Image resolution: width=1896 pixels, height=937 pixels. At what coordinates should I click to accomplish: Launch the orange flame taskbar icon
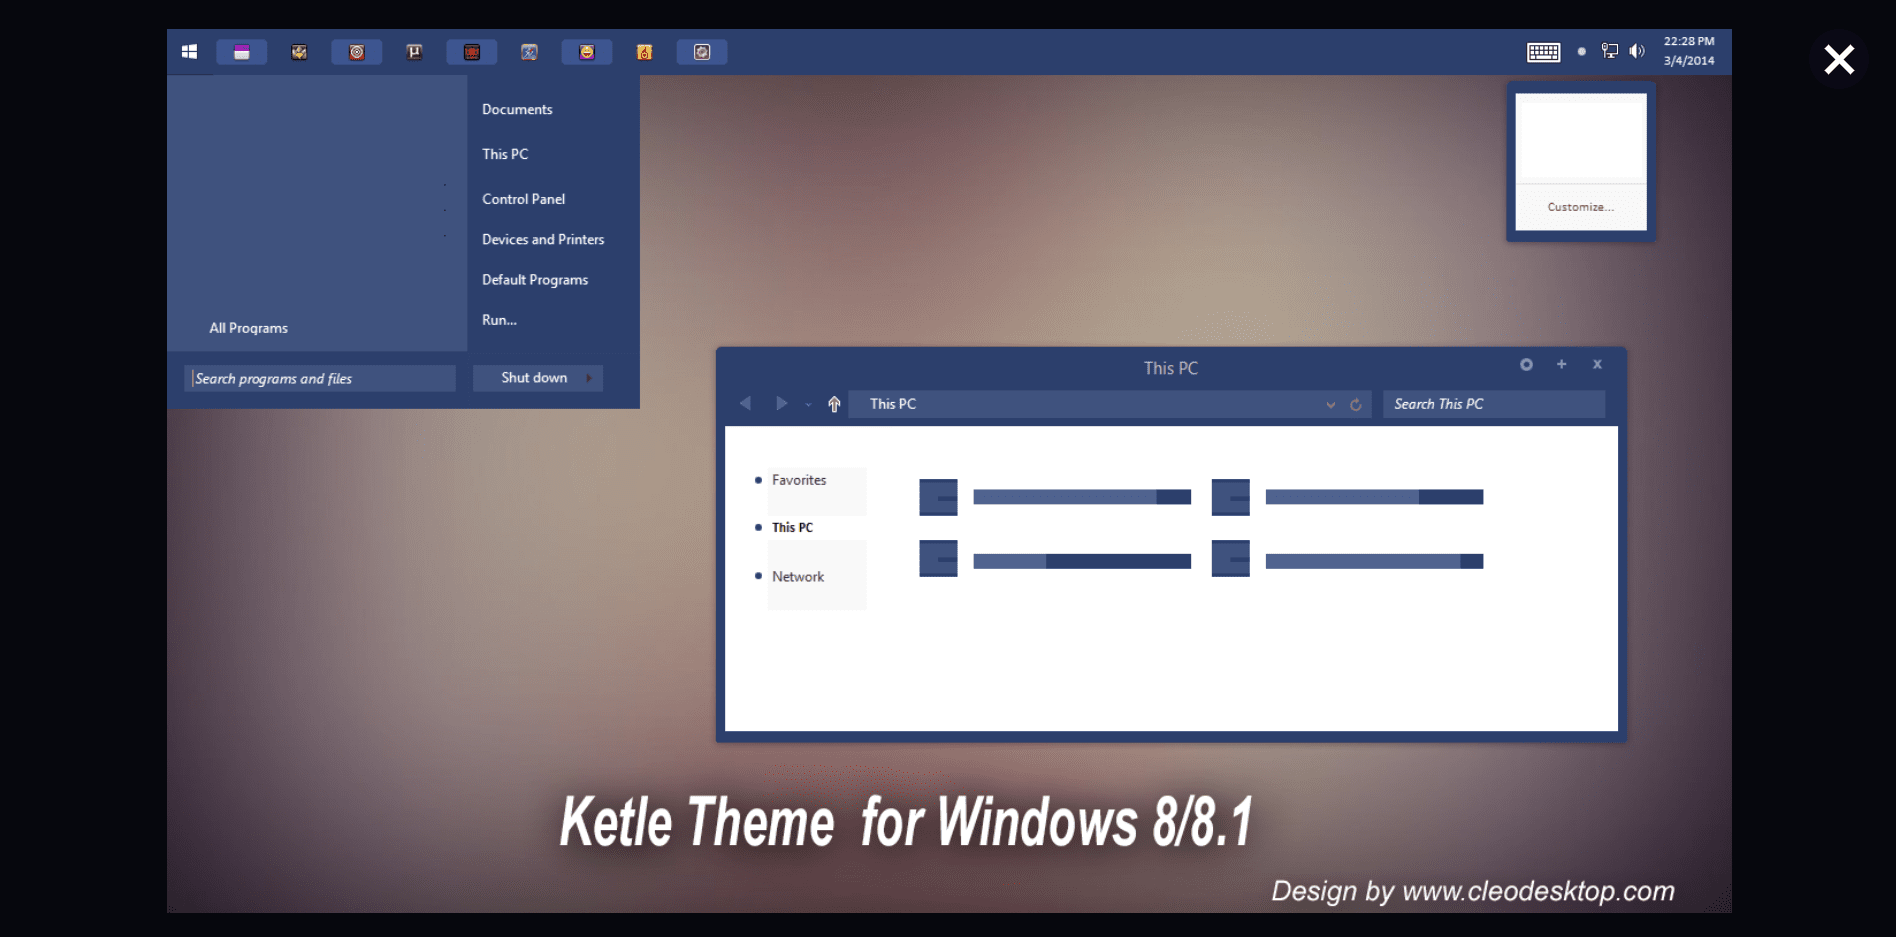pos(645,52)
